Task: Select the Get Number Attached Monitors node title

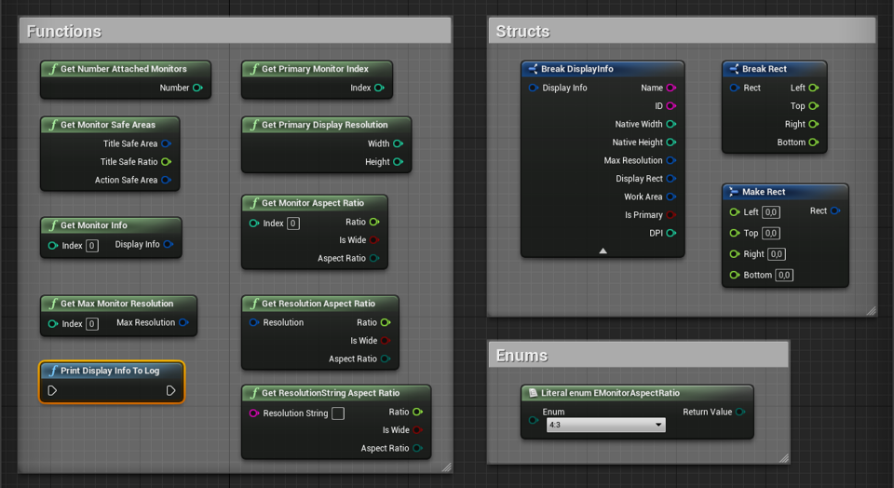Action: click(125, 69)
